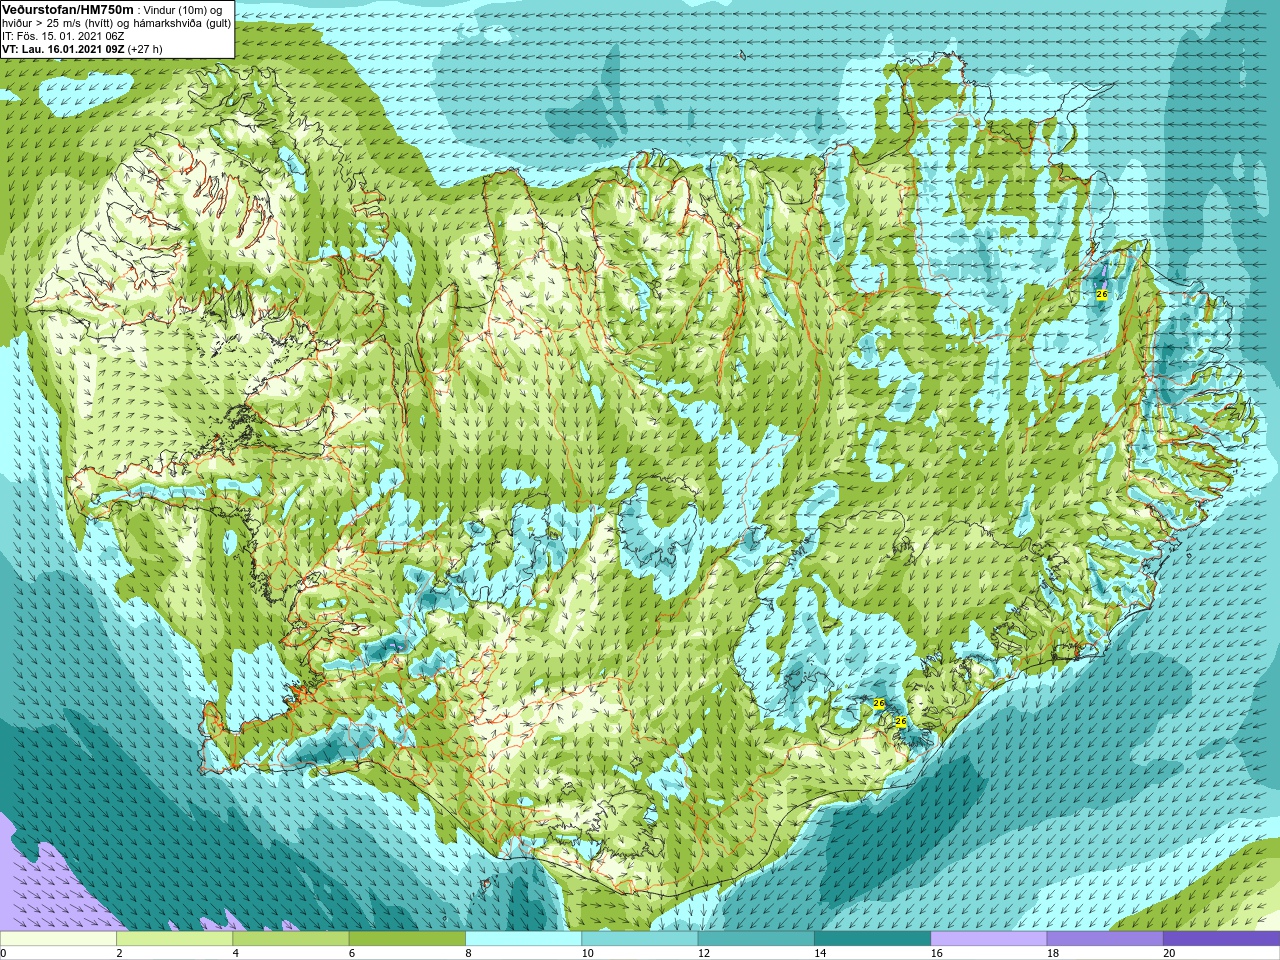Click the legend scale number 6

coord(351,953)
